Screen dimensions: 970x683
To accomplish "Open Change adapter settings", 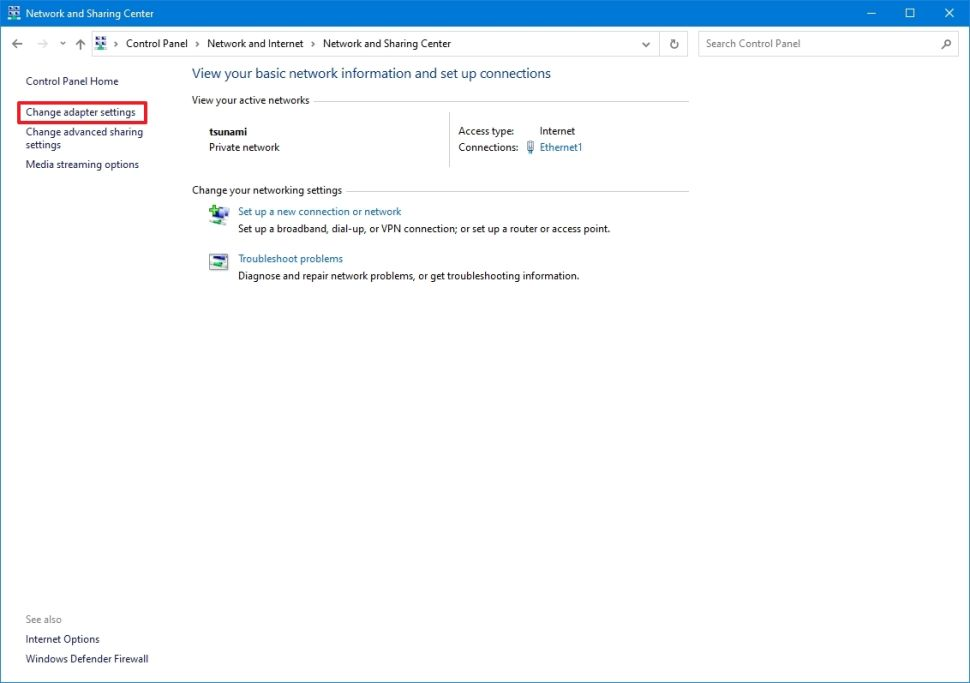I will [x=81, y=112].
